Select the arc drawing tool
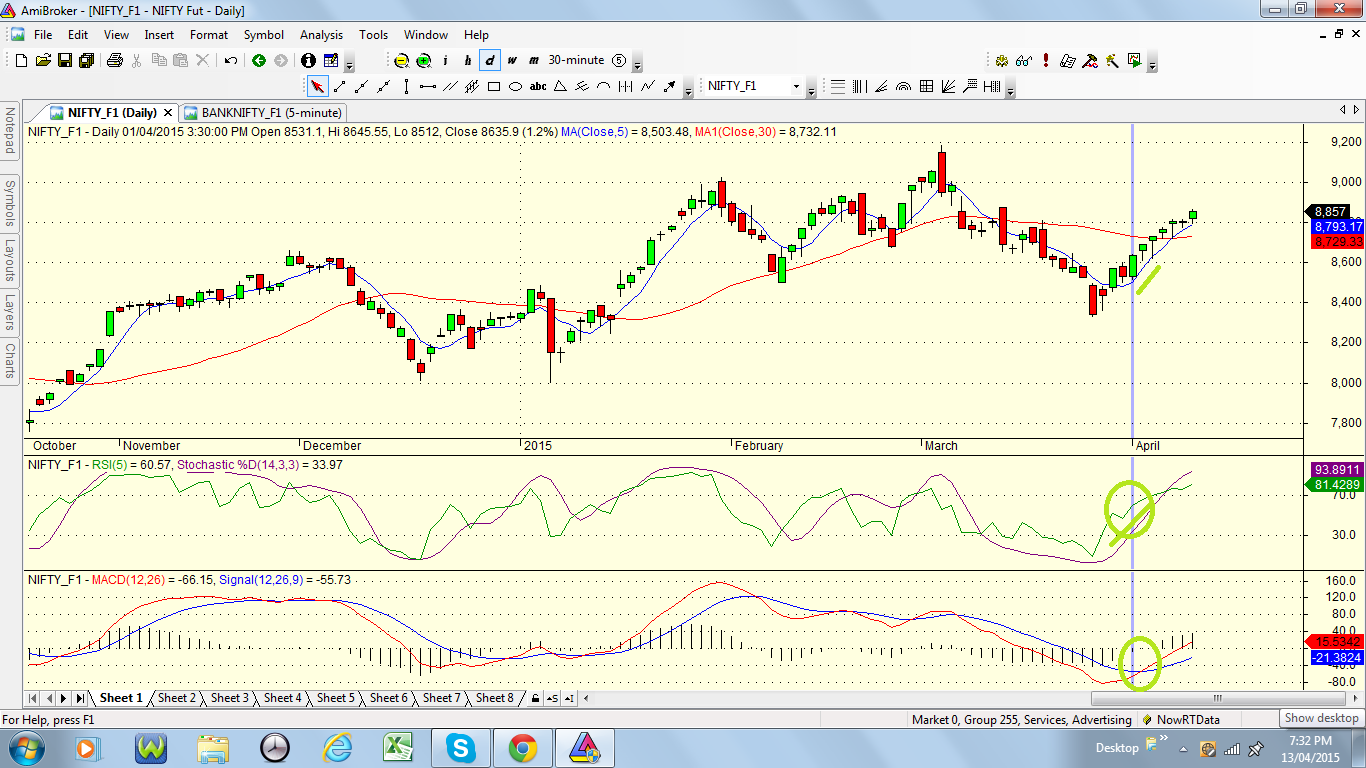The image size is (1366, 768). (x=604, y=86)
